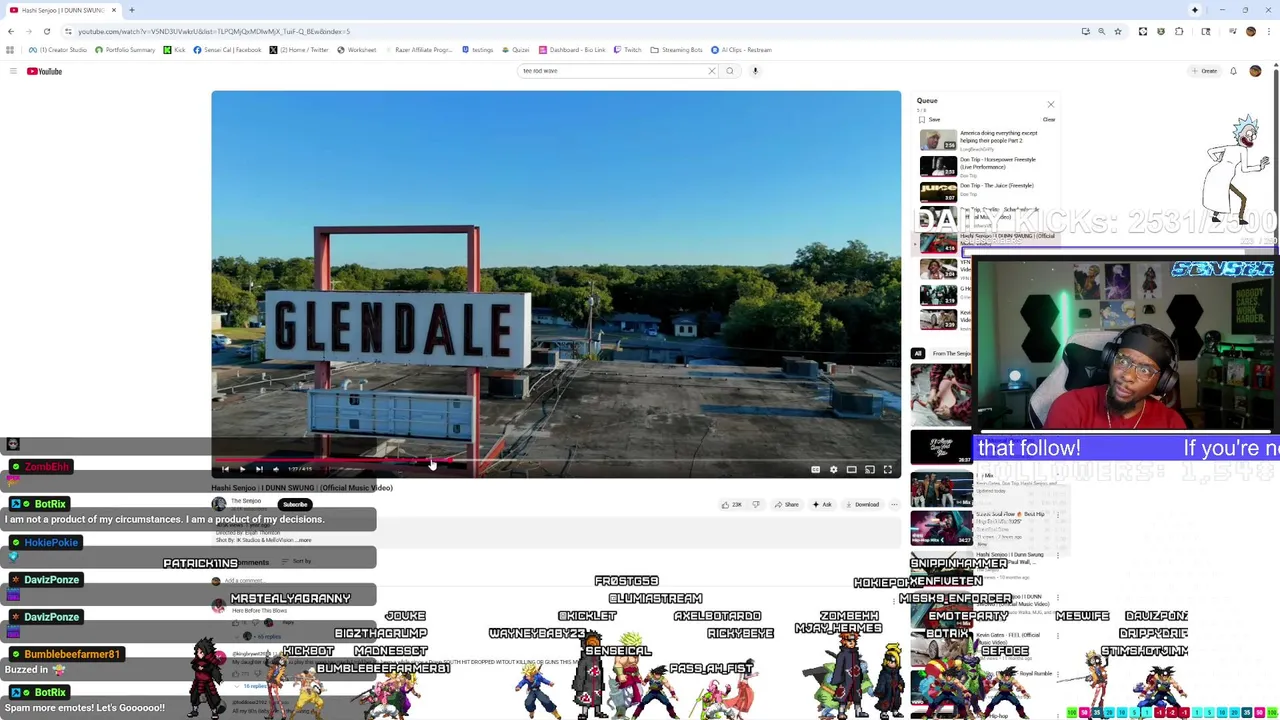Screen dimensions: 1280x720
Task: Close the Hashi Senjoo browser tab
Action: (113, 10)
